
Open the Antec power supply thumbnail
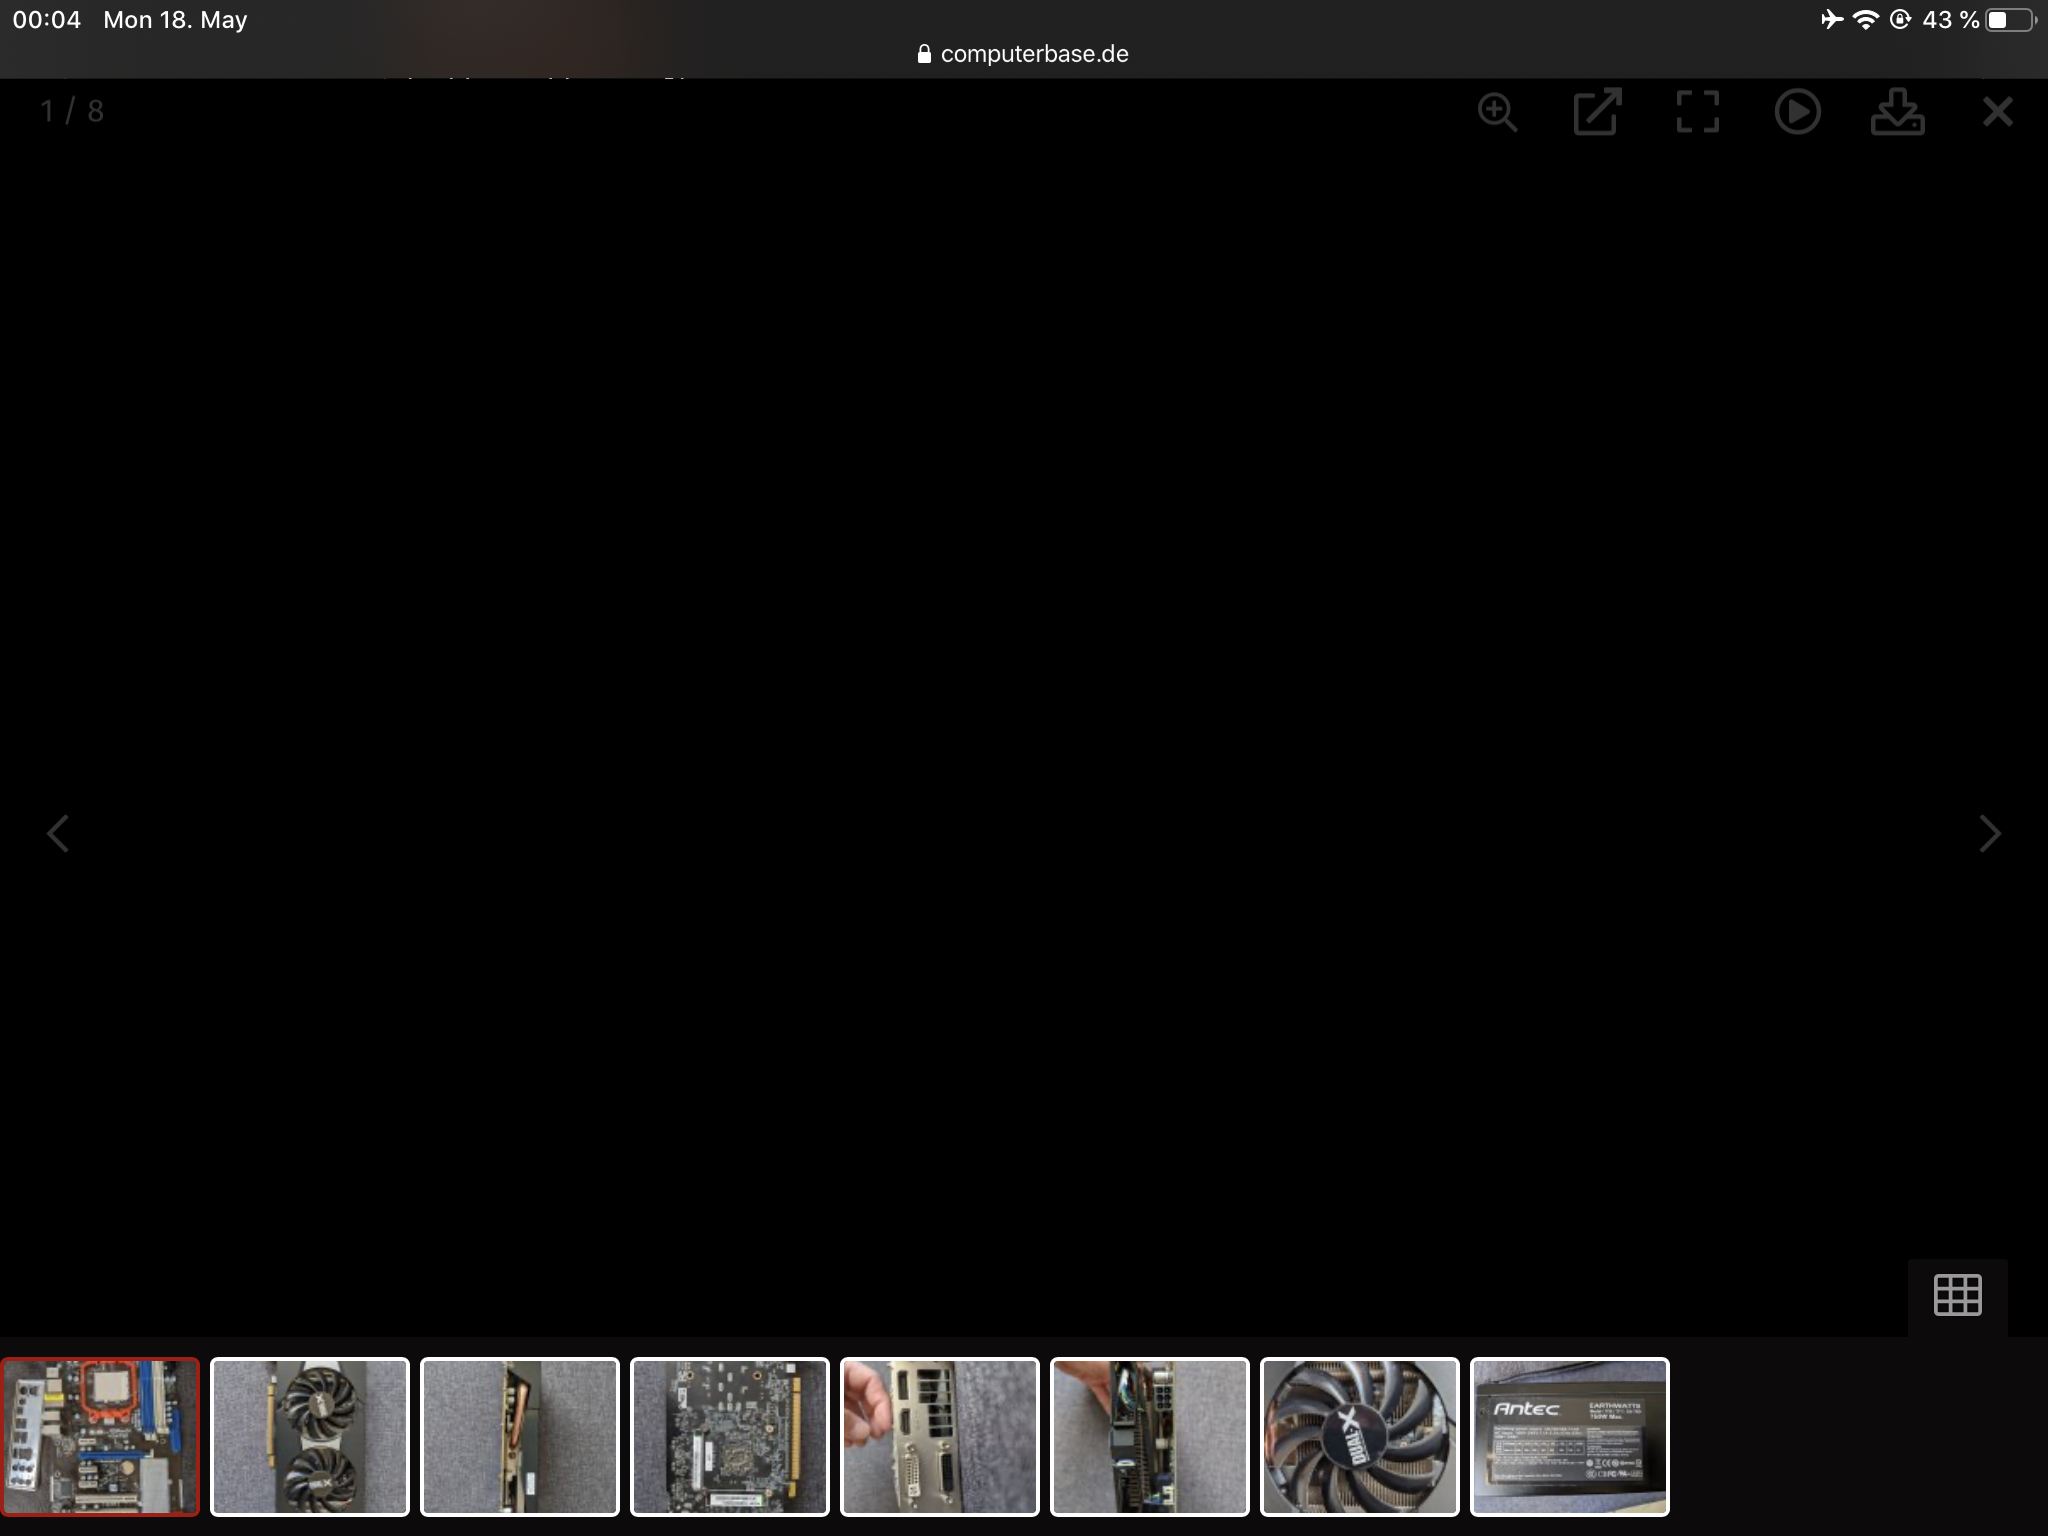tap(1570, 1436)
